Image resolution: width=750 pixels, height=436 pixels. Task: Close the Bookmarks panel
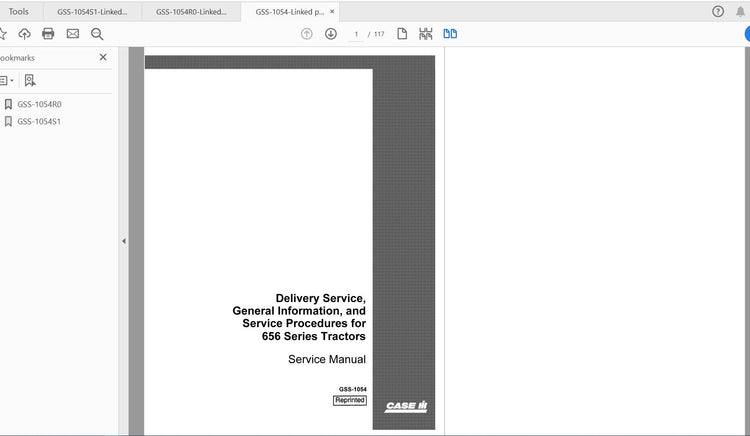click(103, 57)
